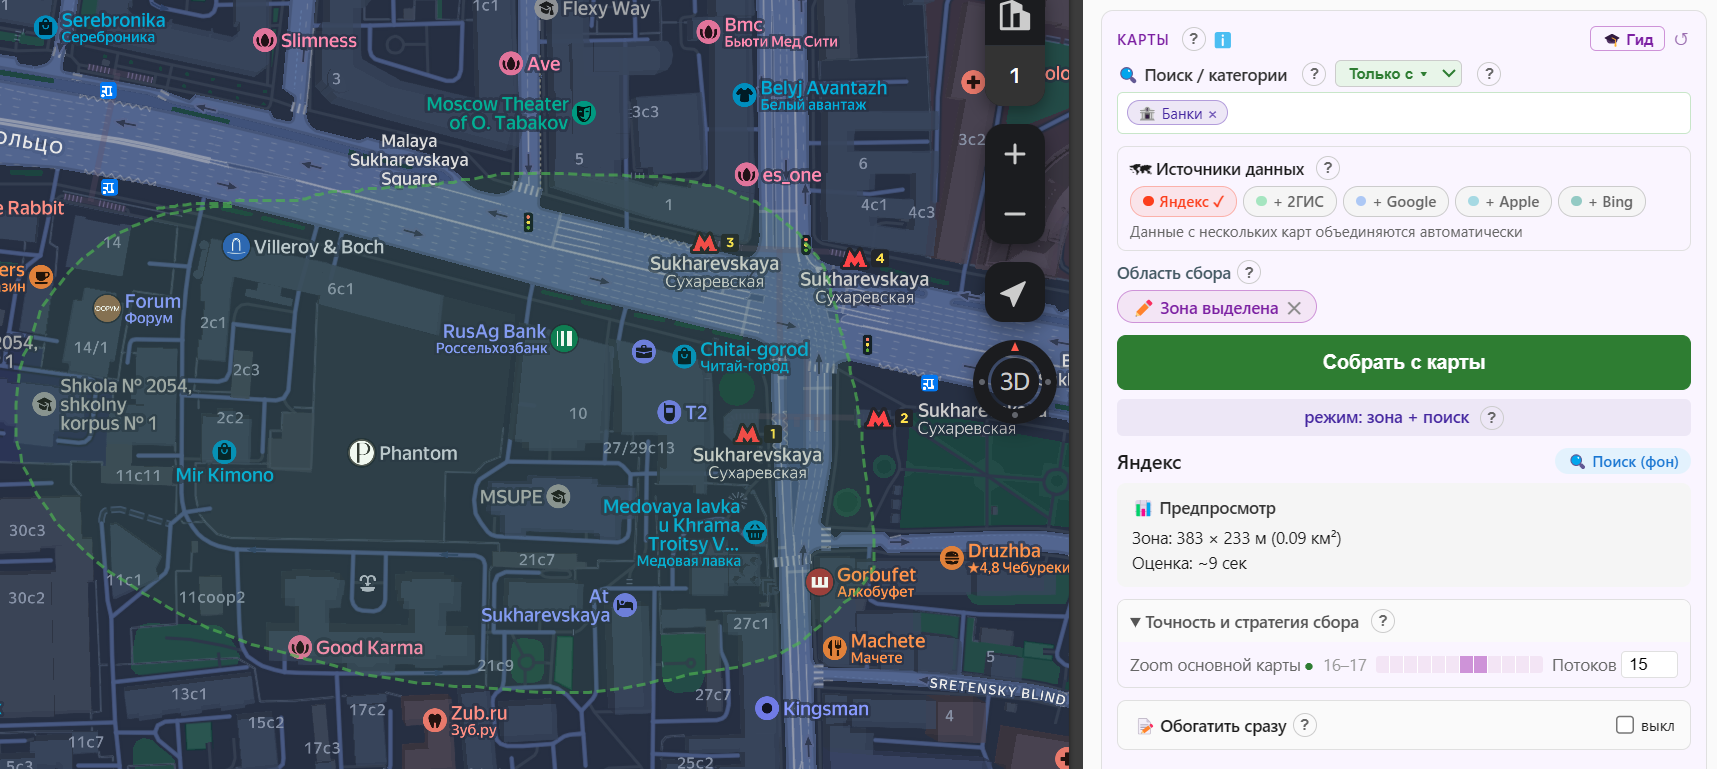The image size is (1717, 769).
Task: Click the MSUPE university icon
Action: 559,496
